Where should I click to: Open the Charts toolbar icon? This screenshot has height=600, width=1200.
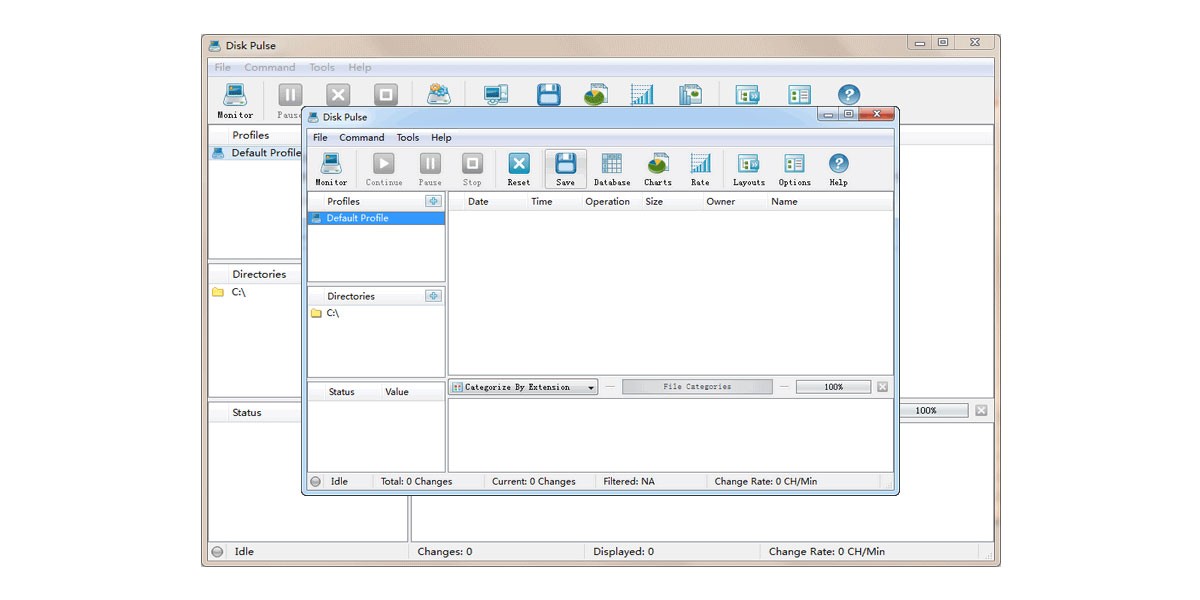(658, 169)
